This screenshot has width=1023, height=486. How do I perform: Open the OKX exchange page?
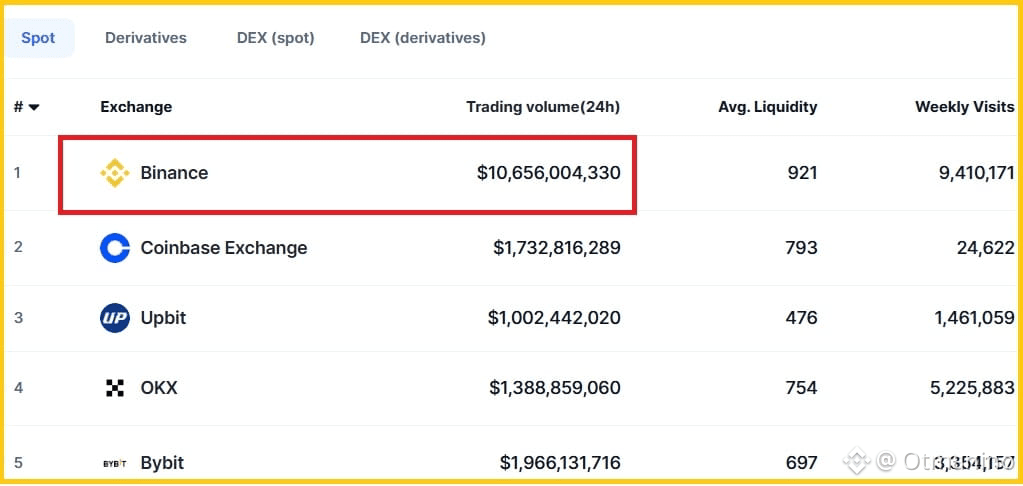(x=159, y=388)
